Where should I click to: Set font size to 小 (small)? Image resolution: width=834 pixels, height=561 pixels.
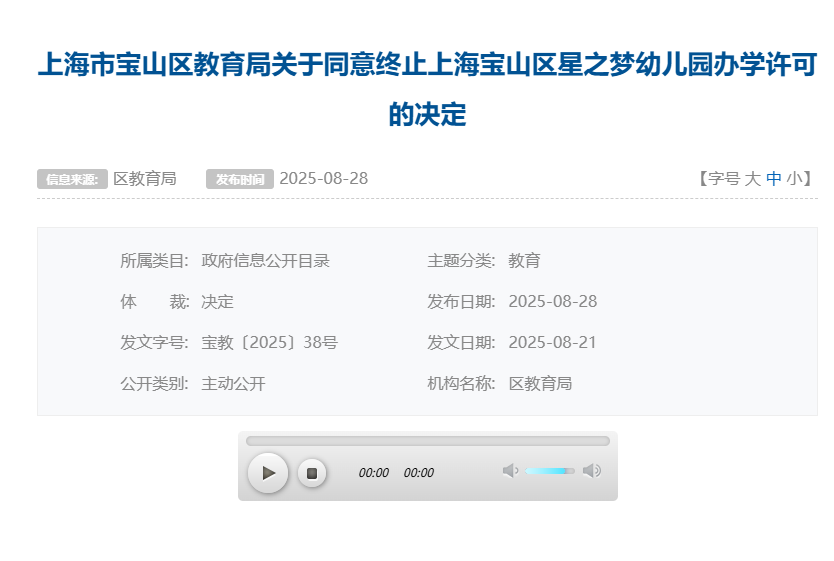[x=793, y=179]
